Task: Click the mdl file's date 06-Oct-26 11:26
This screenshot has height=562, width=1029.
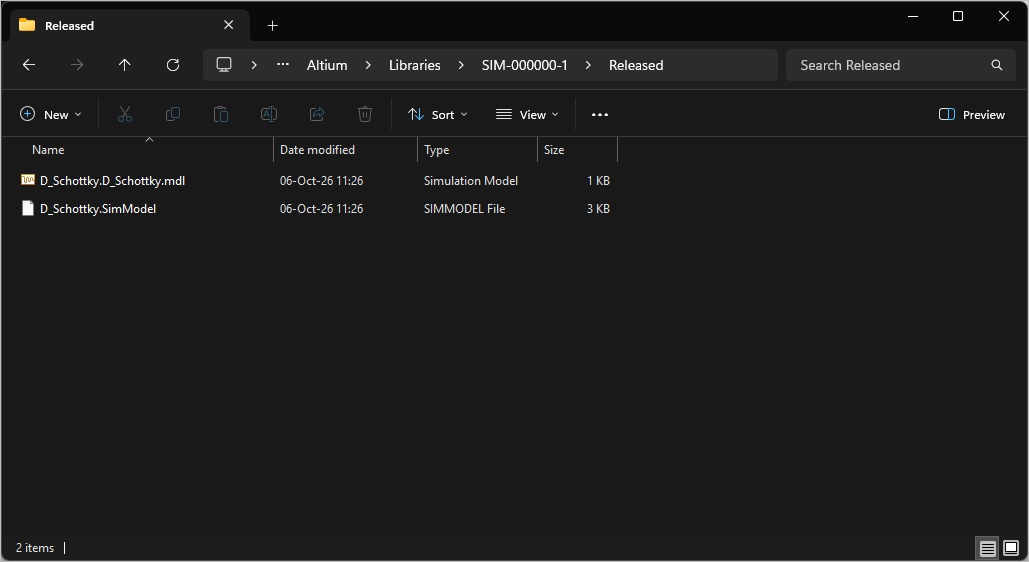Action: pos(321,181)
